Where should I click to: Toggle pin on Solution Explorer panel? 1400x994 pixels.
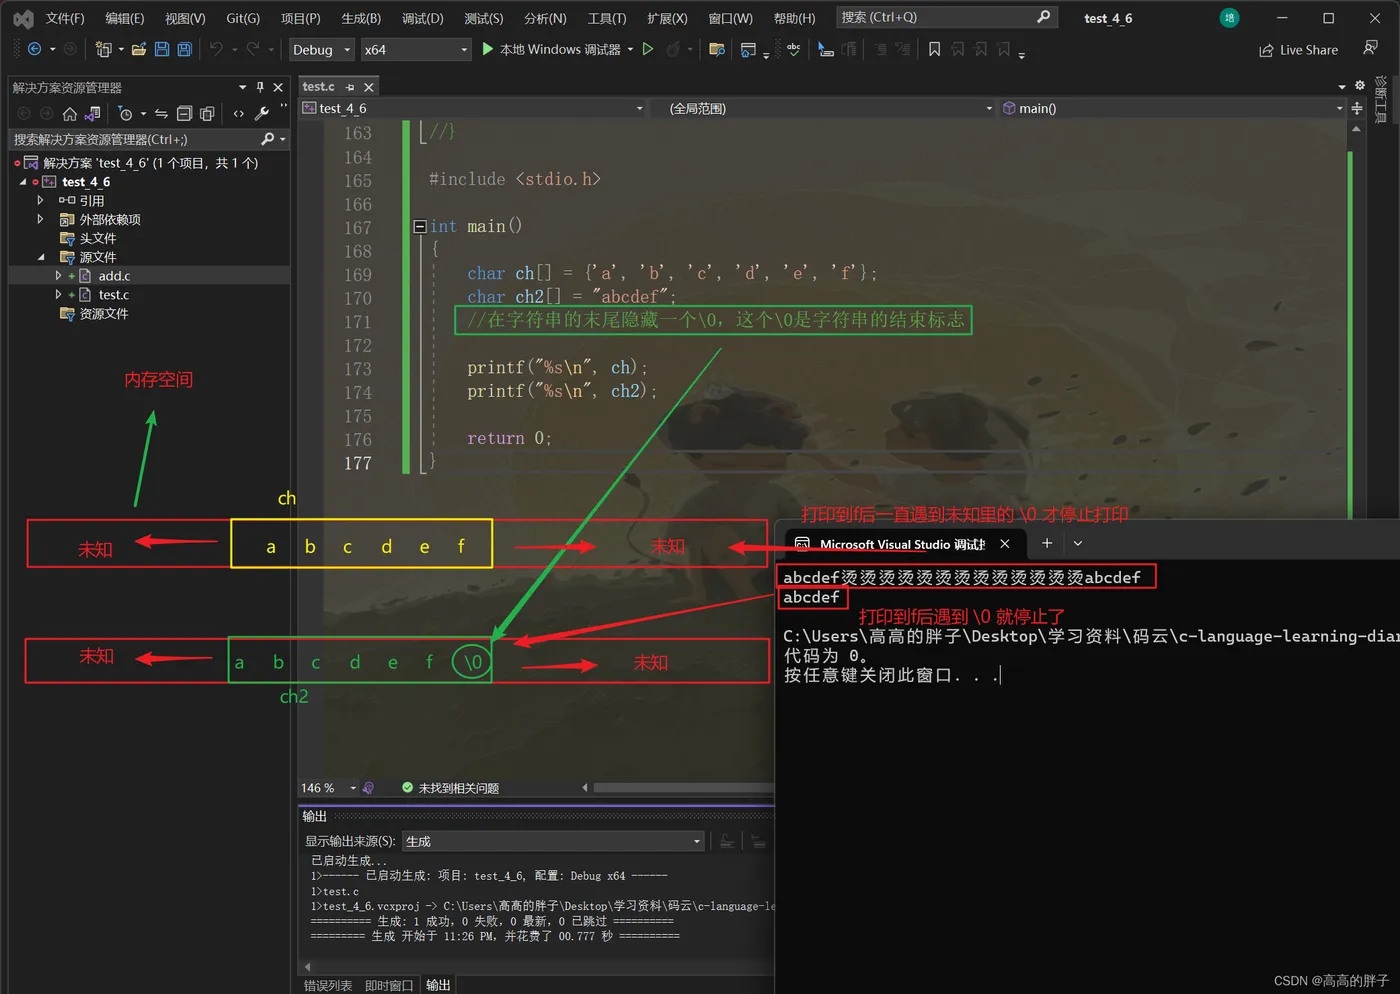tap(260, 87)
